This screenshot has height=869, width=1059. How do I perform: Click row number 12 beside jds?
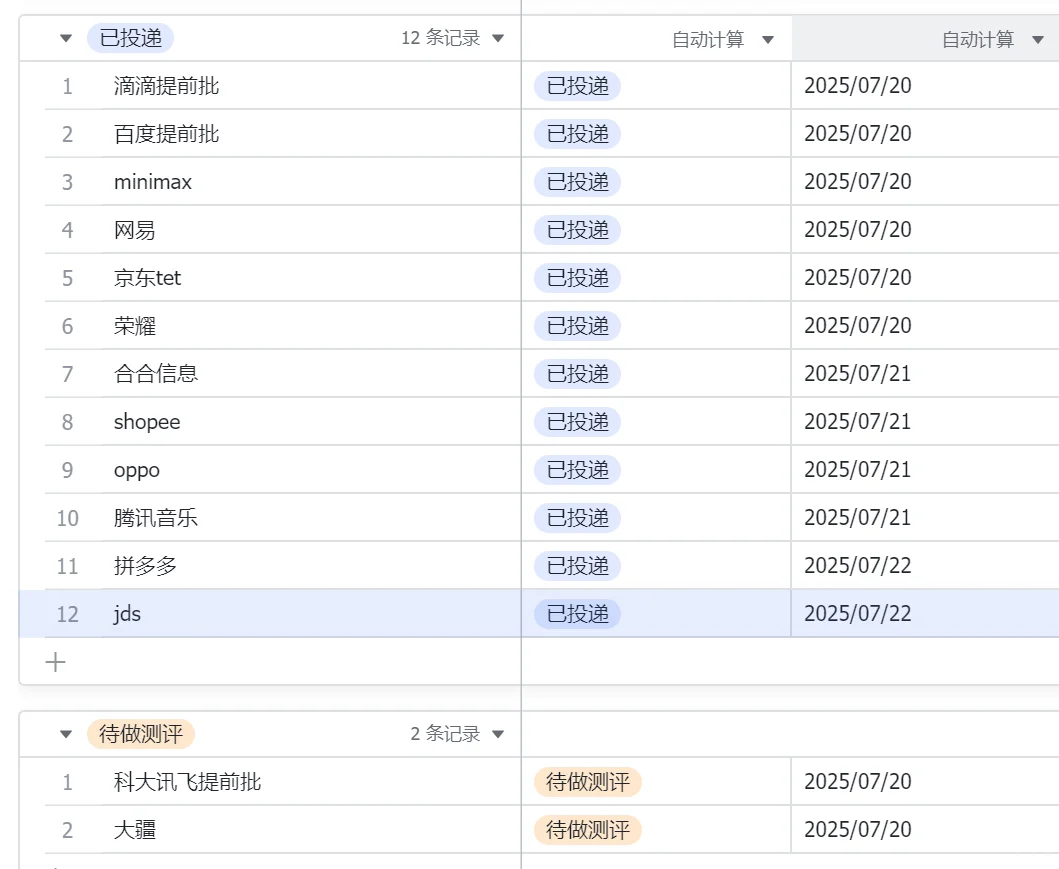[68, 614]
